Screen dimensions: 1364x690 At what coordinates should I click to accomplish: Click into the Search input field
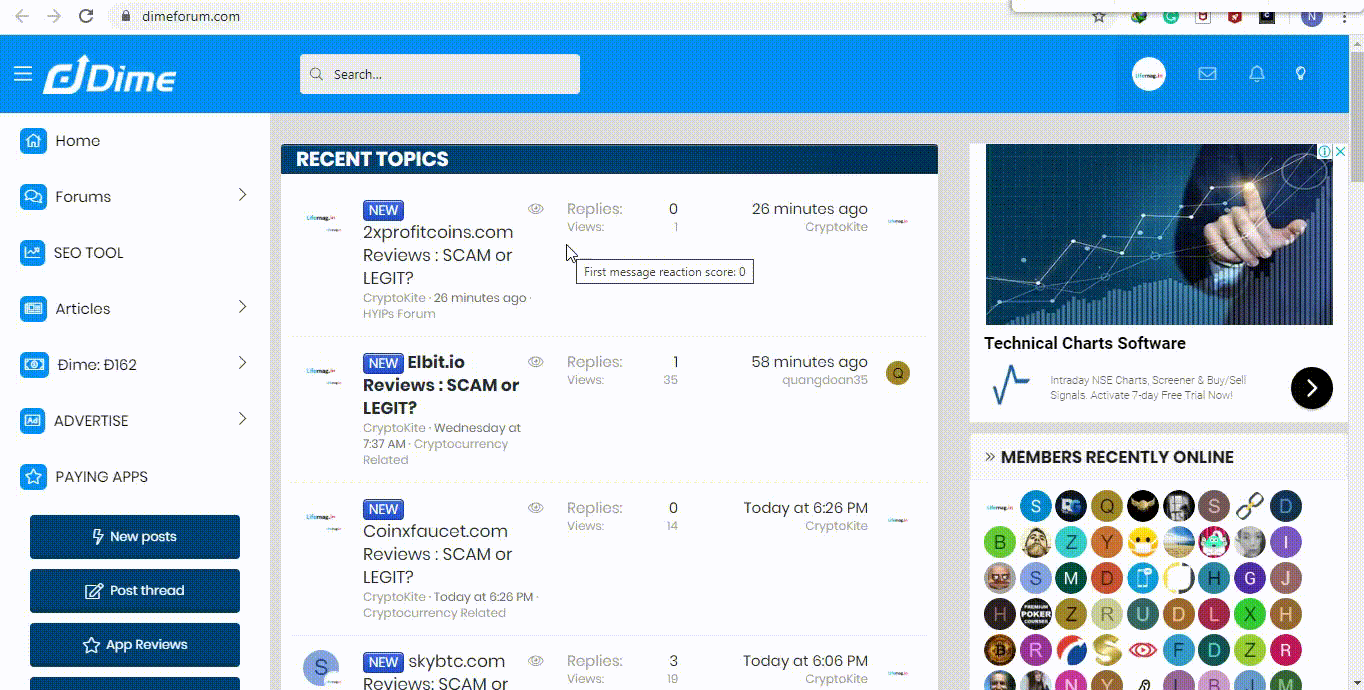[440, 74]
